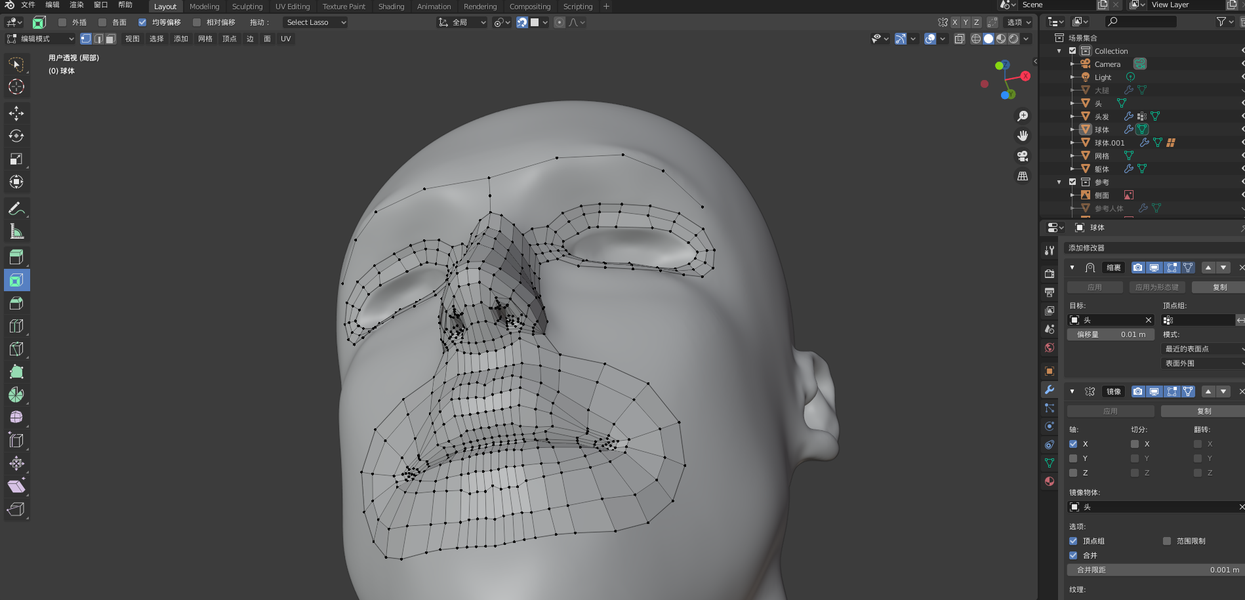This screenshot has height=600, width=1245.
Task: Click the viewport zoom magnifier gizmo
Action: point(1022,116)
